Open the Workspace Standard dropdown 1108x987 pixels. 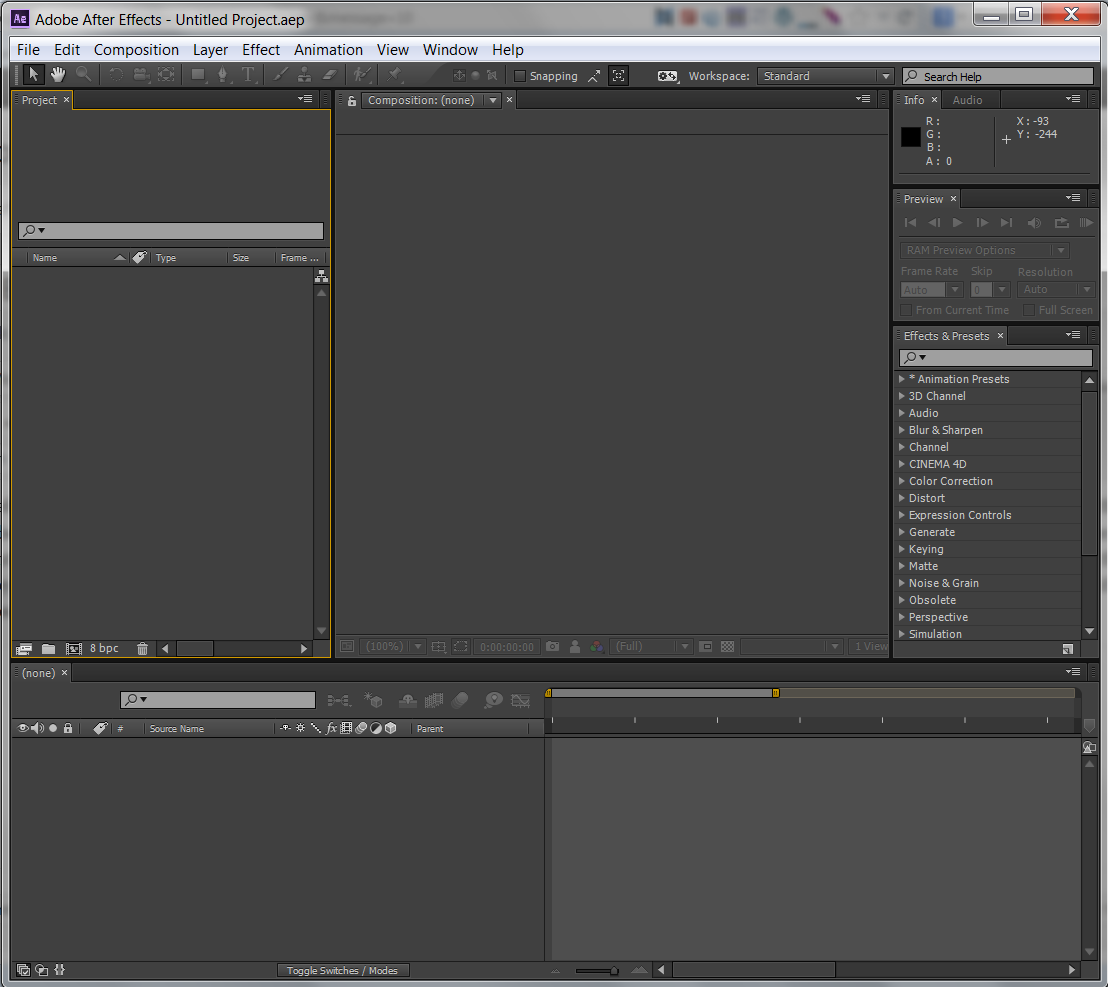pos(825,76)
